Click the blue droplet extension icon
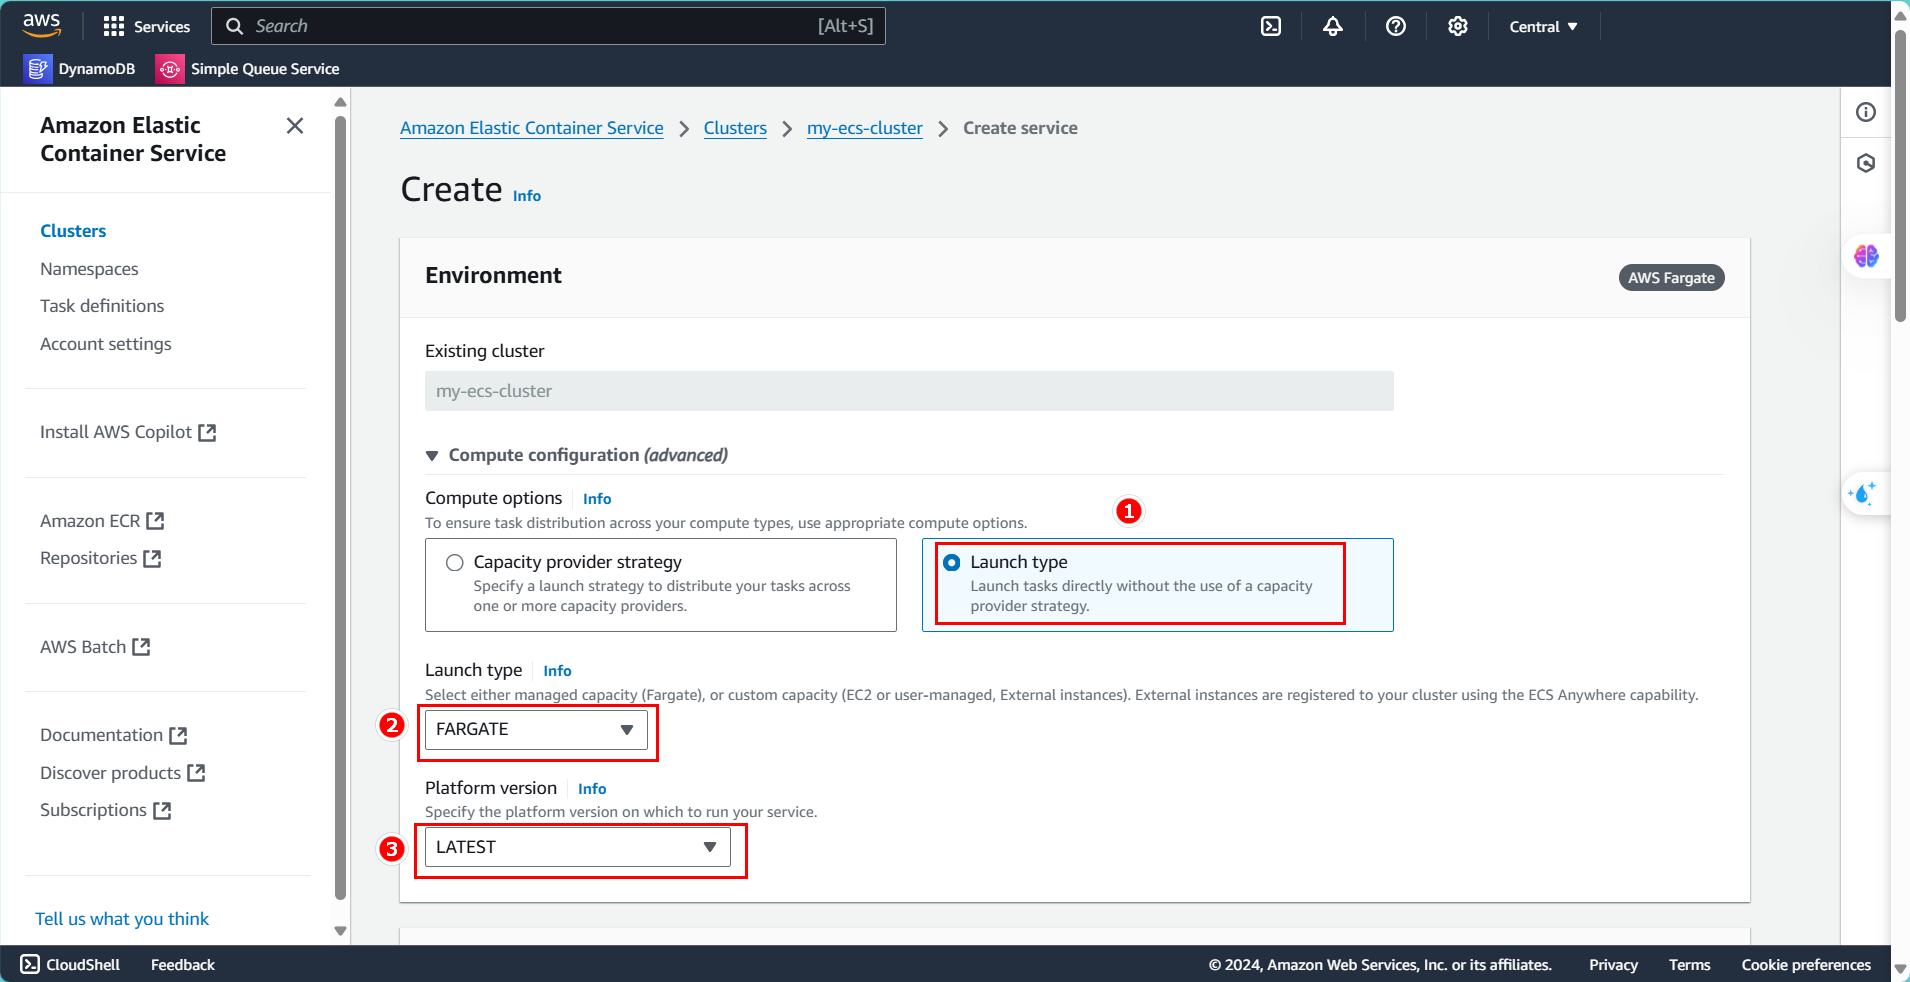This screenshot has width=1910, height=982. click(x=1863, y=494)
